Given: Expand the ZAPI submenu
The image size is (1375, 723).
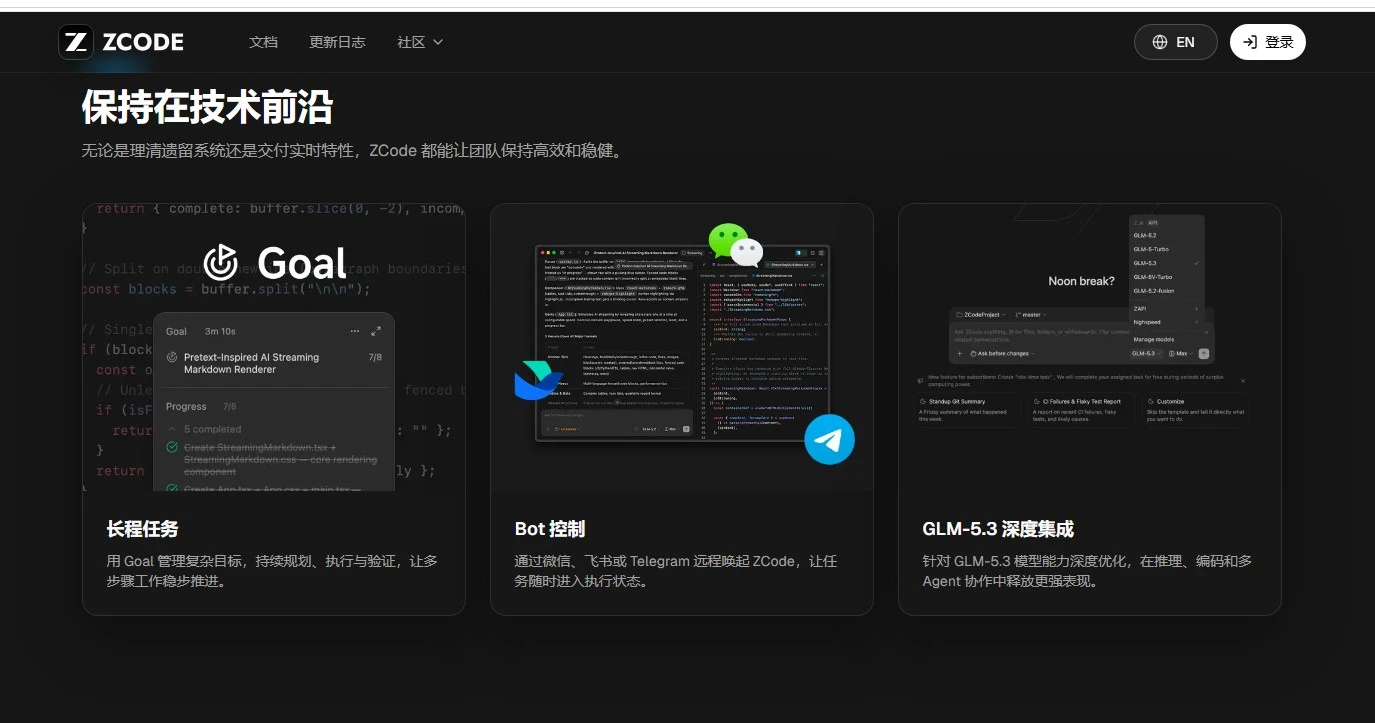Looking at the screenshot, I should click(1166, 309).
